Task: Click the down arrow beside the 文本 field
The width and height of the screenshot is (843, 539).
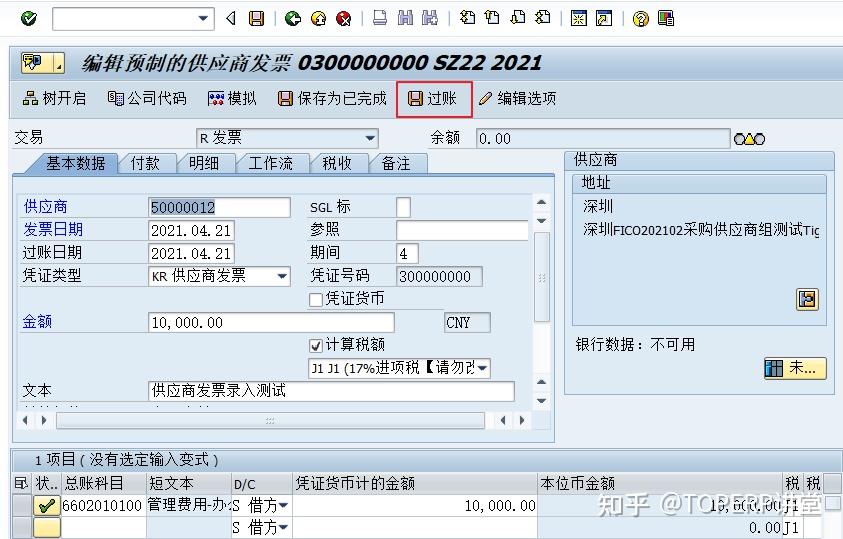Action: point(542,401)
